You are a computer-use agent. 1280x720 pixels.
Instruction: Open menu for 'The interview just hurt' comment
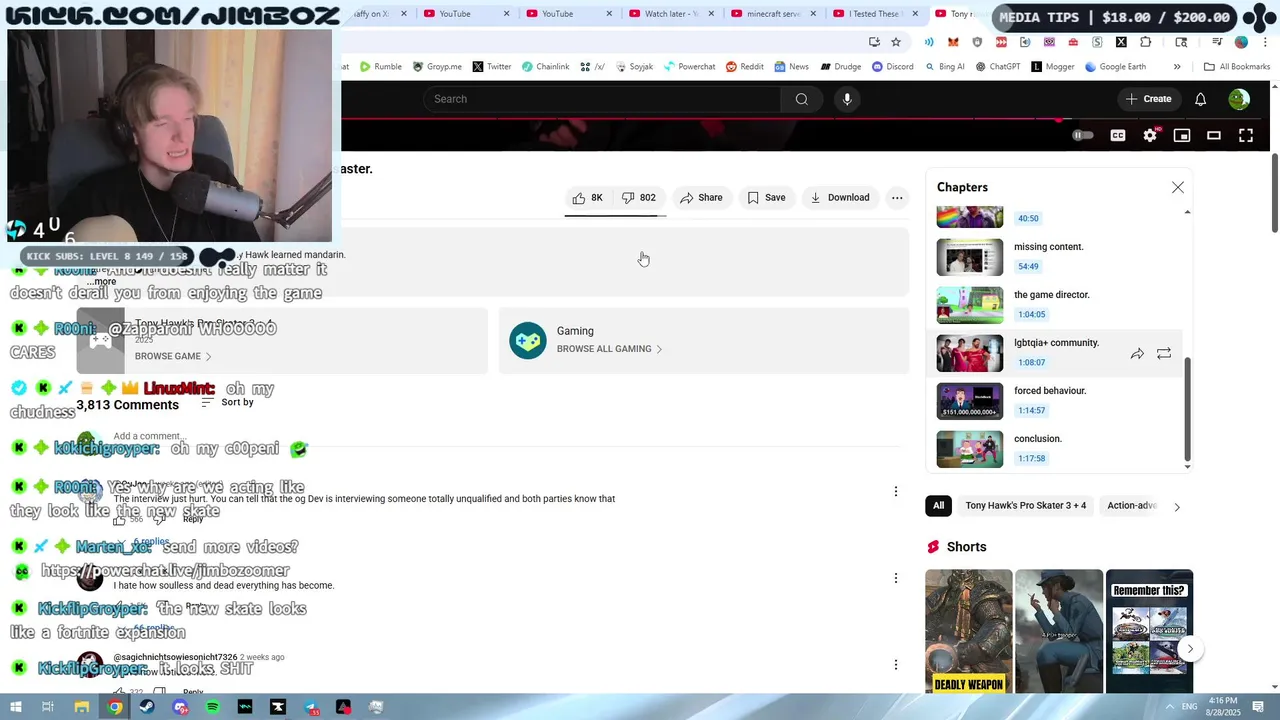[x=896, y=491]
